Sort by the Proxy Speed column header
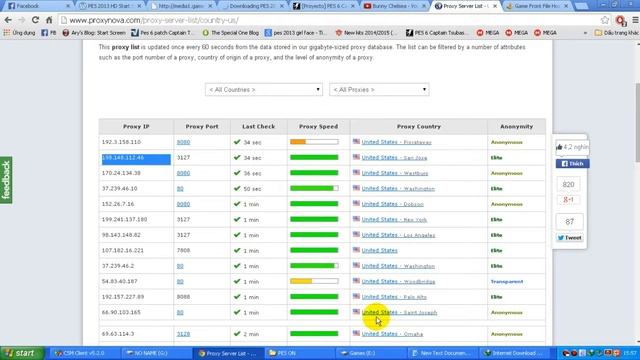Viewport: 640px width, 360px height. 318,127
